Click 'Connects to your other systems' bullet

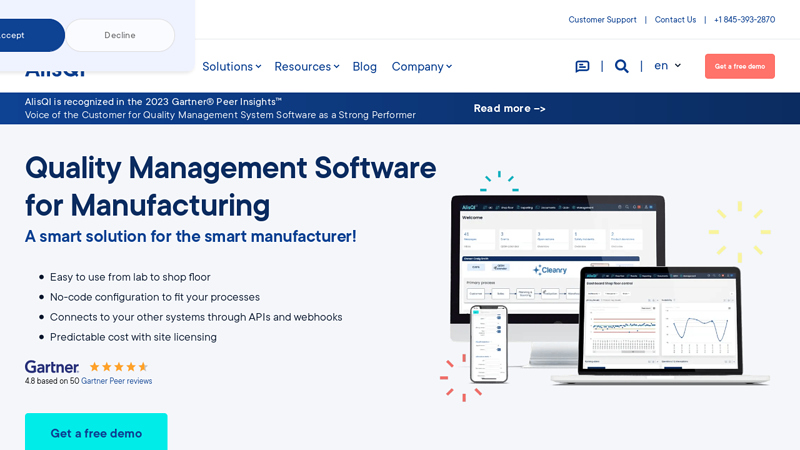click(196, 317)
